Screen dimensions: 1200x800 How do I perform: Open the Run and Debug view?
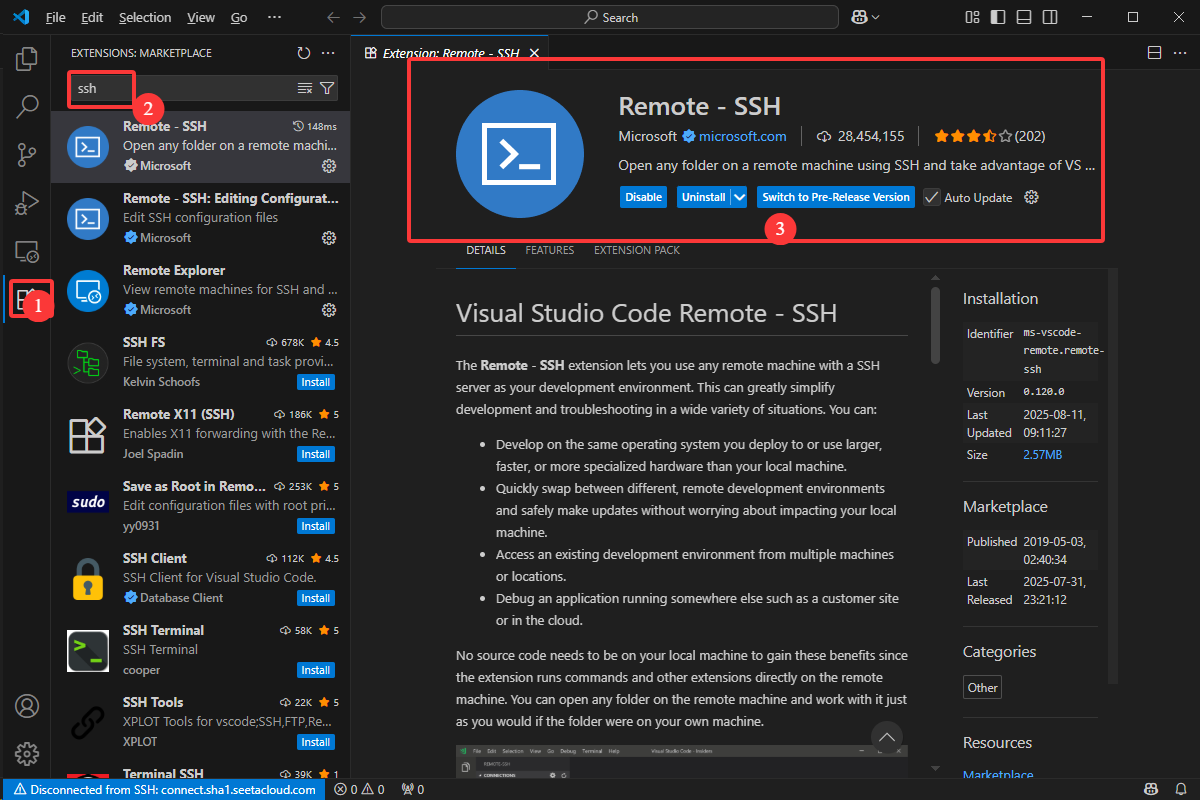click(27, 202)
